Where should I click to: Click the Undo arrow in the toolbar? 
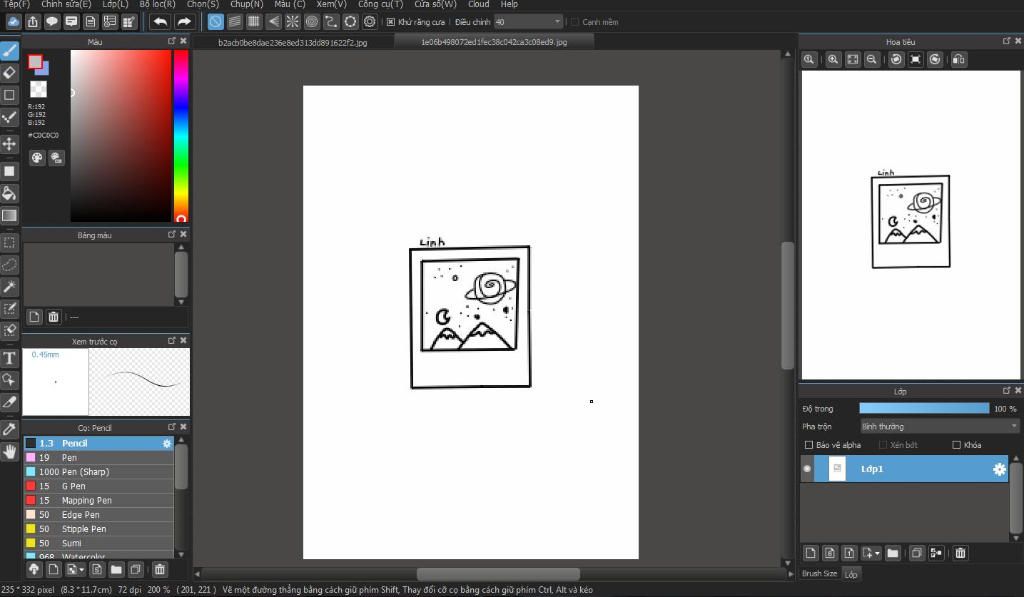pos(159,22)
